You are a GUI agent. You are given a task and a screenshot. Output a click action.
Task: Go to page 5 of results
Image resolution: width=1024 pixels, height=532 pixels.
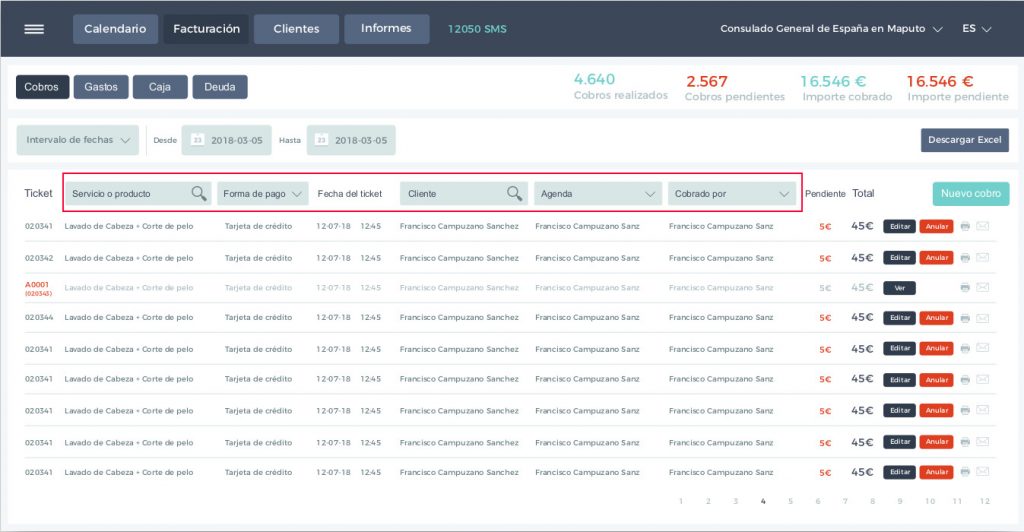coord(790,501)
